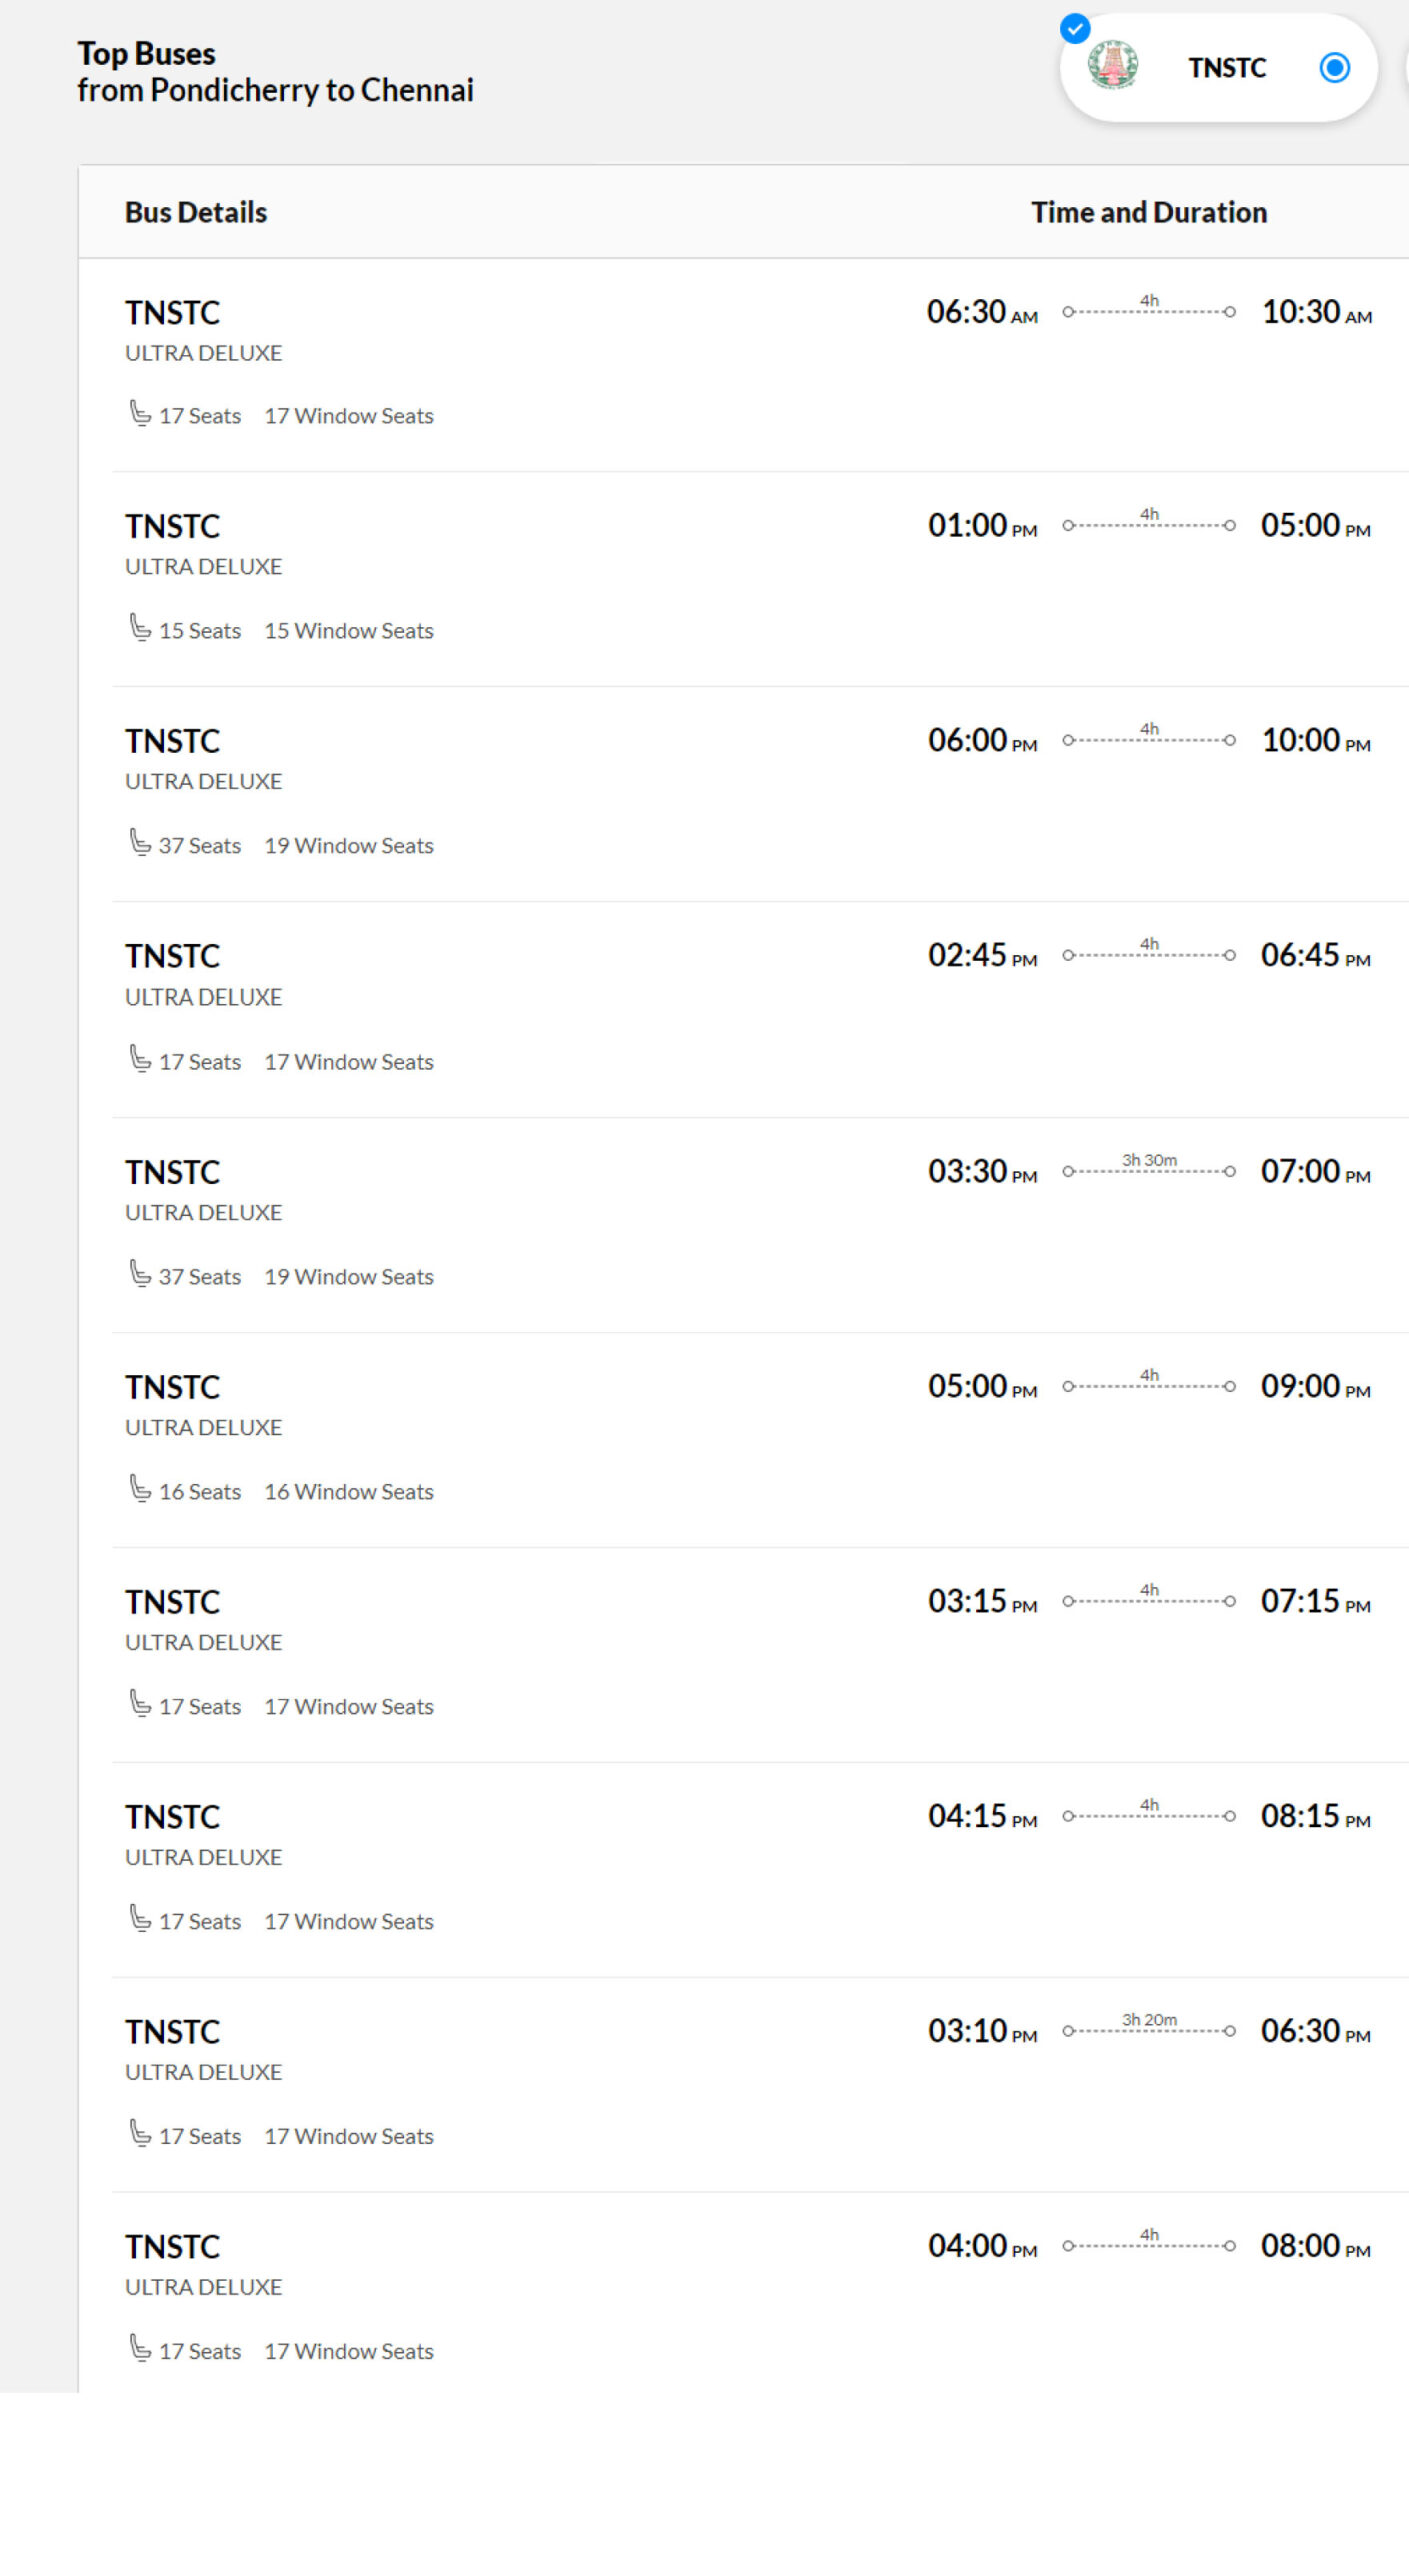
Task: Select the 16 Window Seats label
Action: click(349, 1492)
